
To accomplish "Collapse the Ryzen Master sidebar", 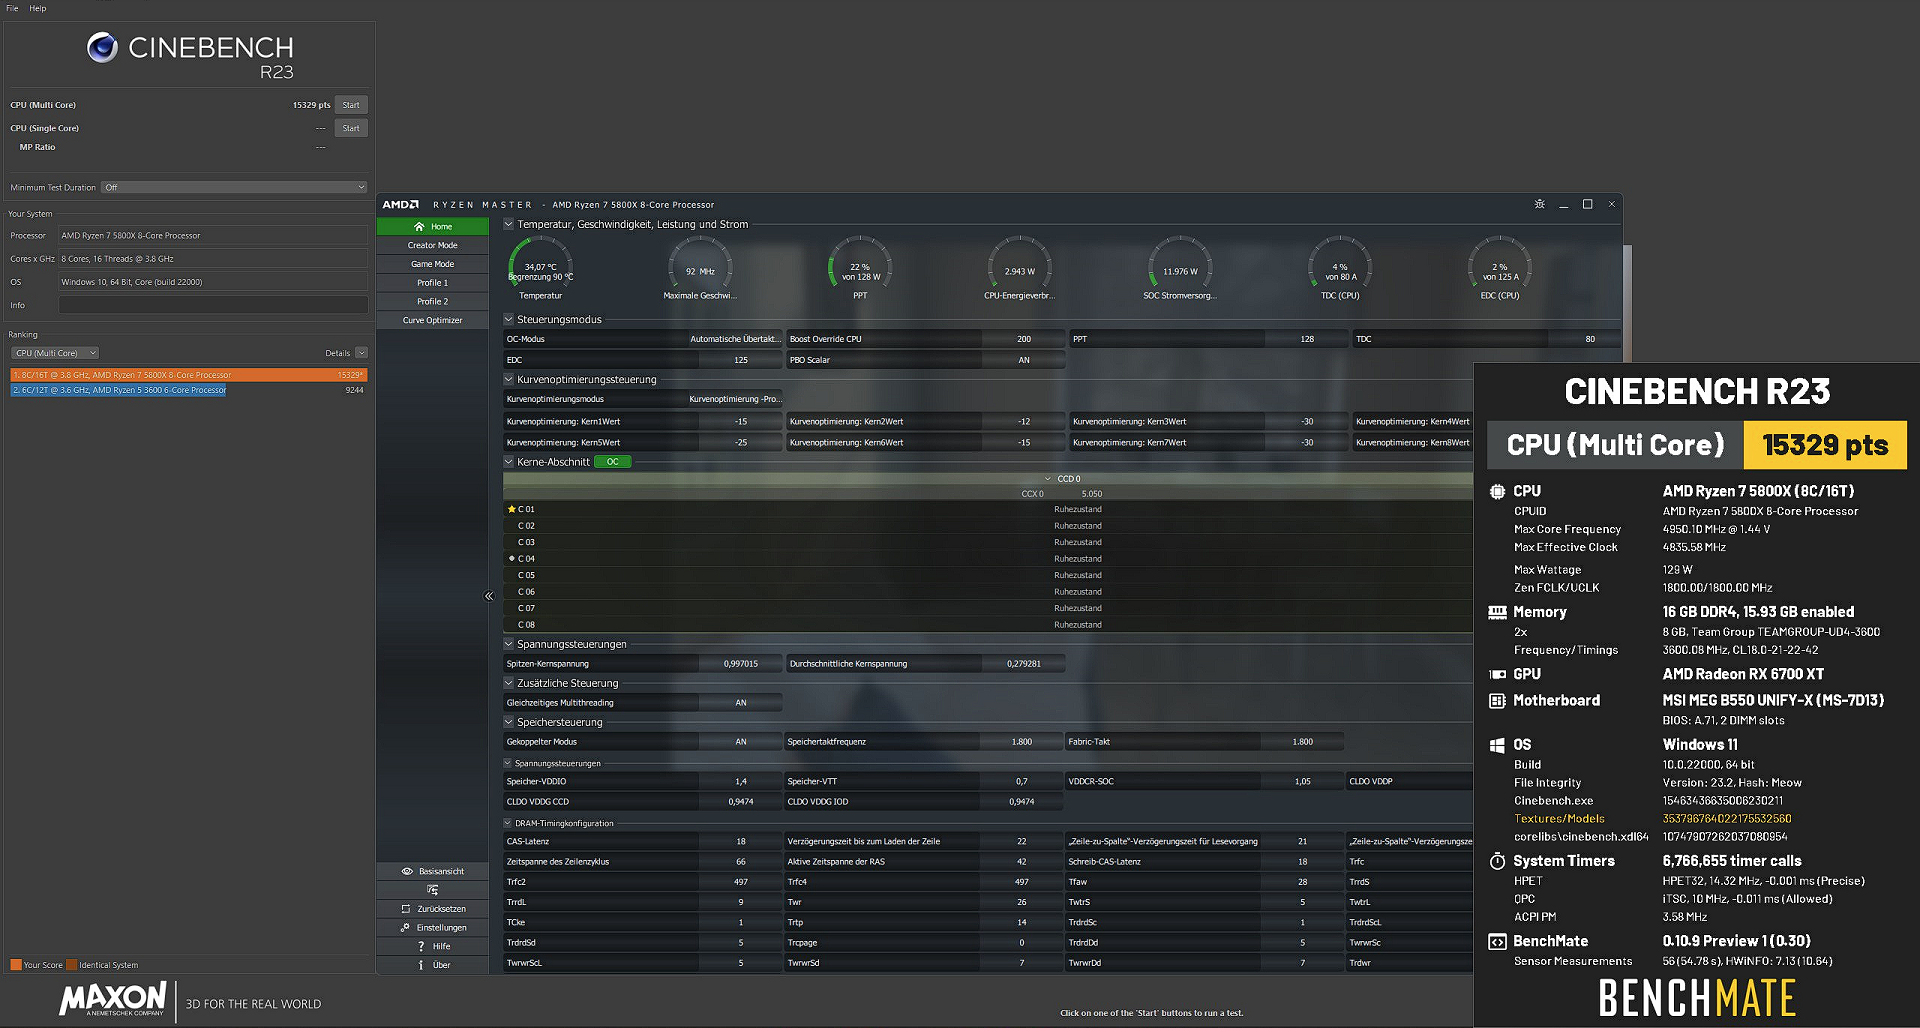I will [489, 596].
